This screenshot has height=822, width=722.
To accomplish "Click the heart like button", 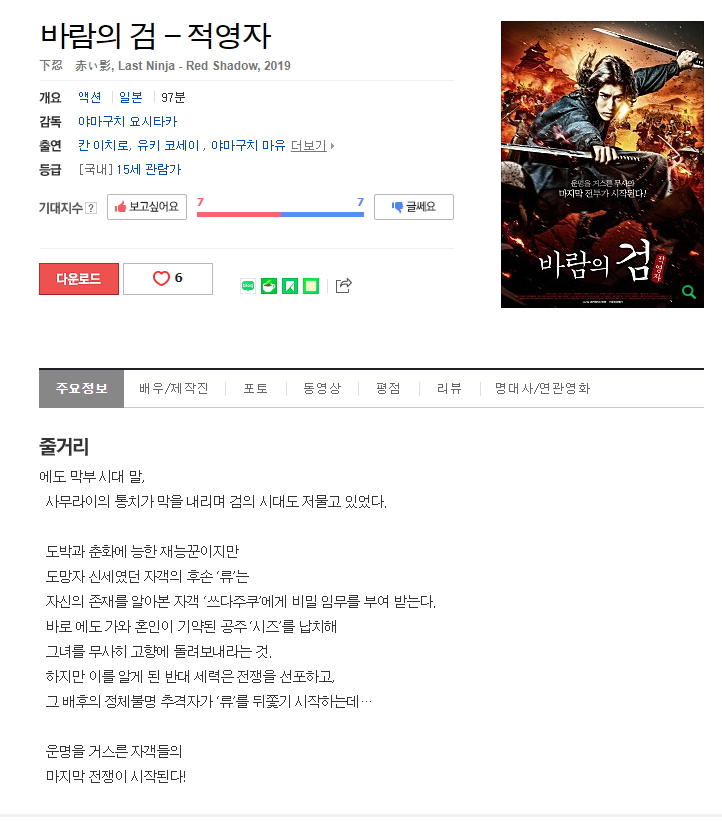I will (x=168, y=279).
